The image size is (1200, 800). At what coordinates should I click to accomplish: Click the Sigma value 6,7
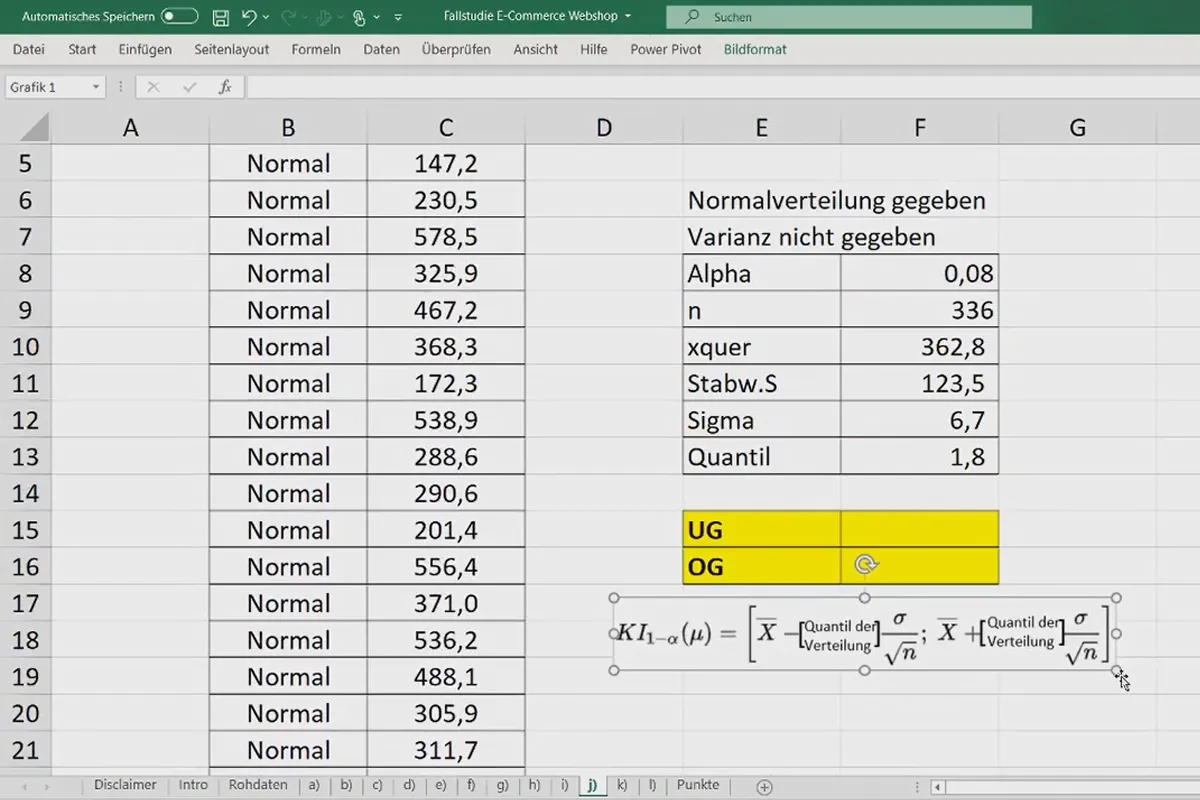tap(920, 420)
